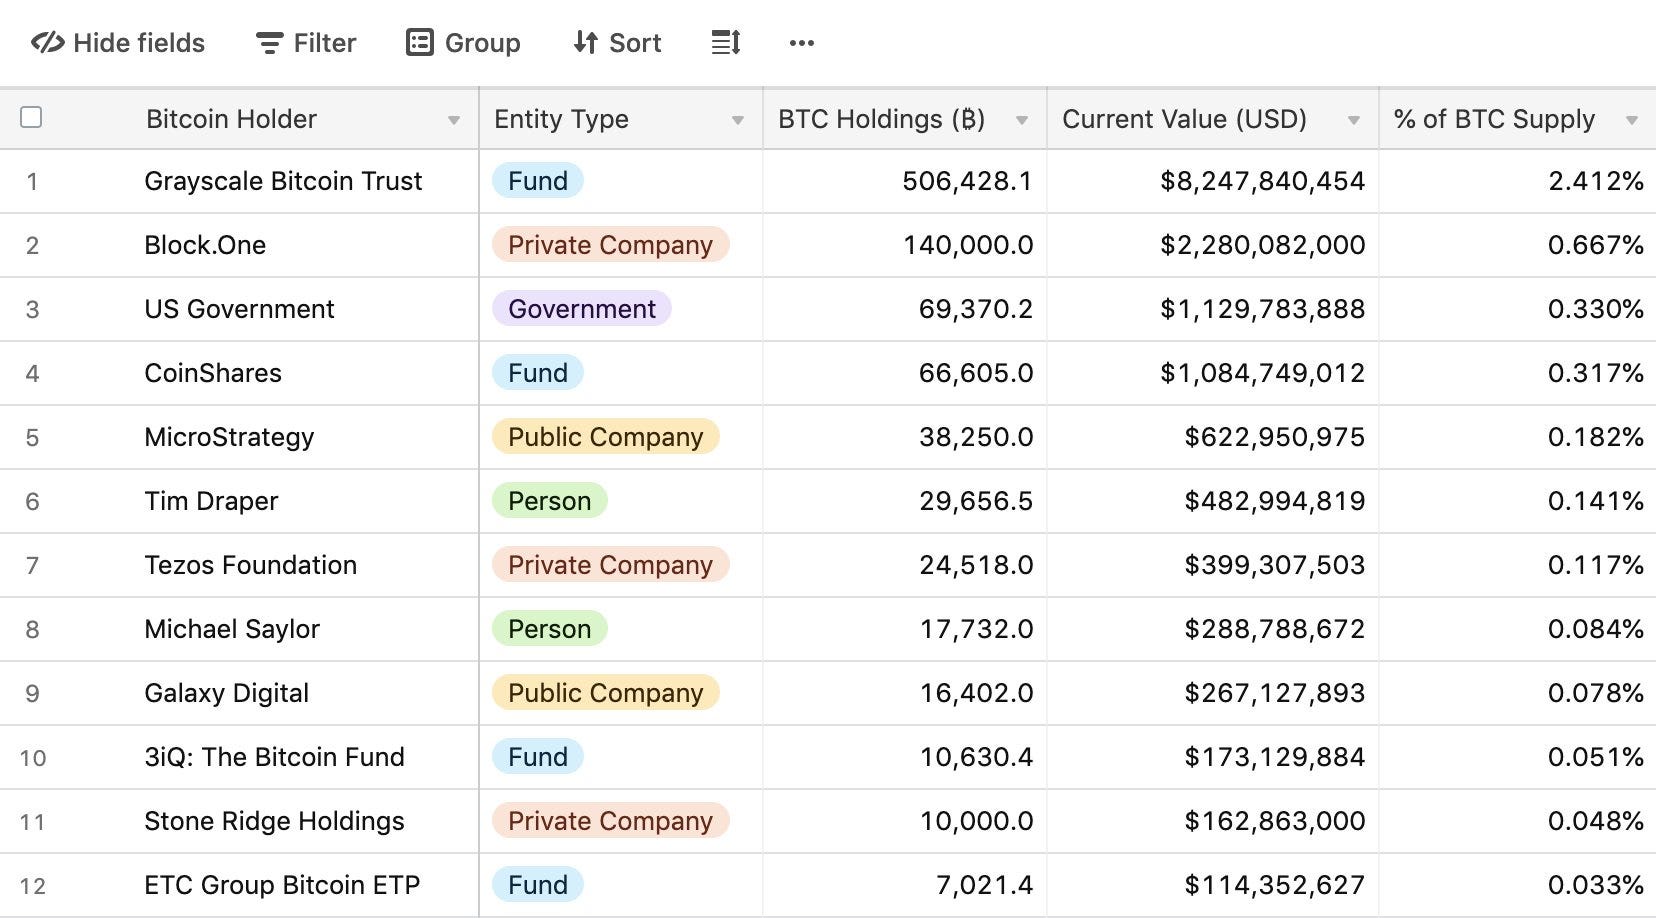The width and height of the screenshot is (1656, 918).
Task: Open the % of BTC Supply column dropdown
Action: click(1632, 120)
